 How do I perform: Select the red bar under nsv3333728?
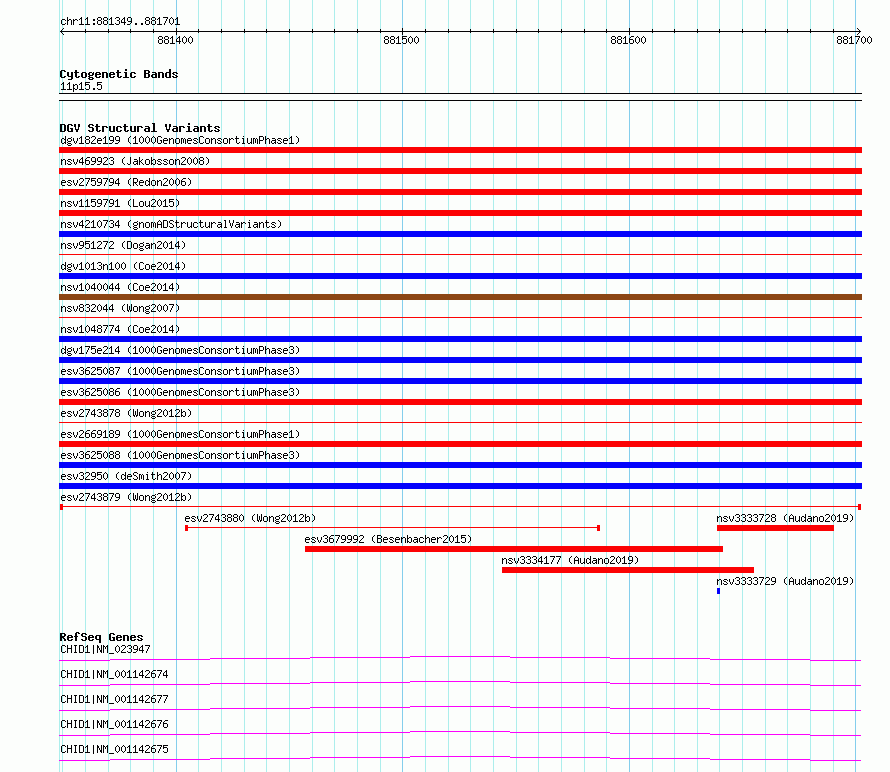pos(775,528)
